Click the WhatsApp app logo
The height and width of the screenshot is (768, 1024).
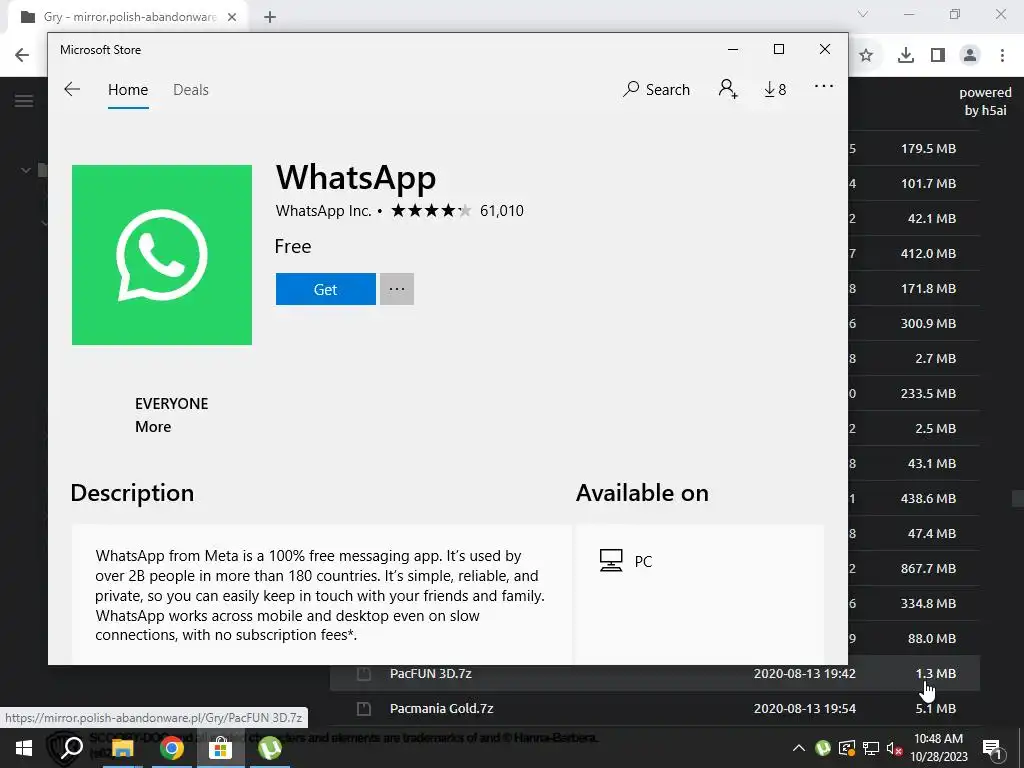[x=161, y=255]
